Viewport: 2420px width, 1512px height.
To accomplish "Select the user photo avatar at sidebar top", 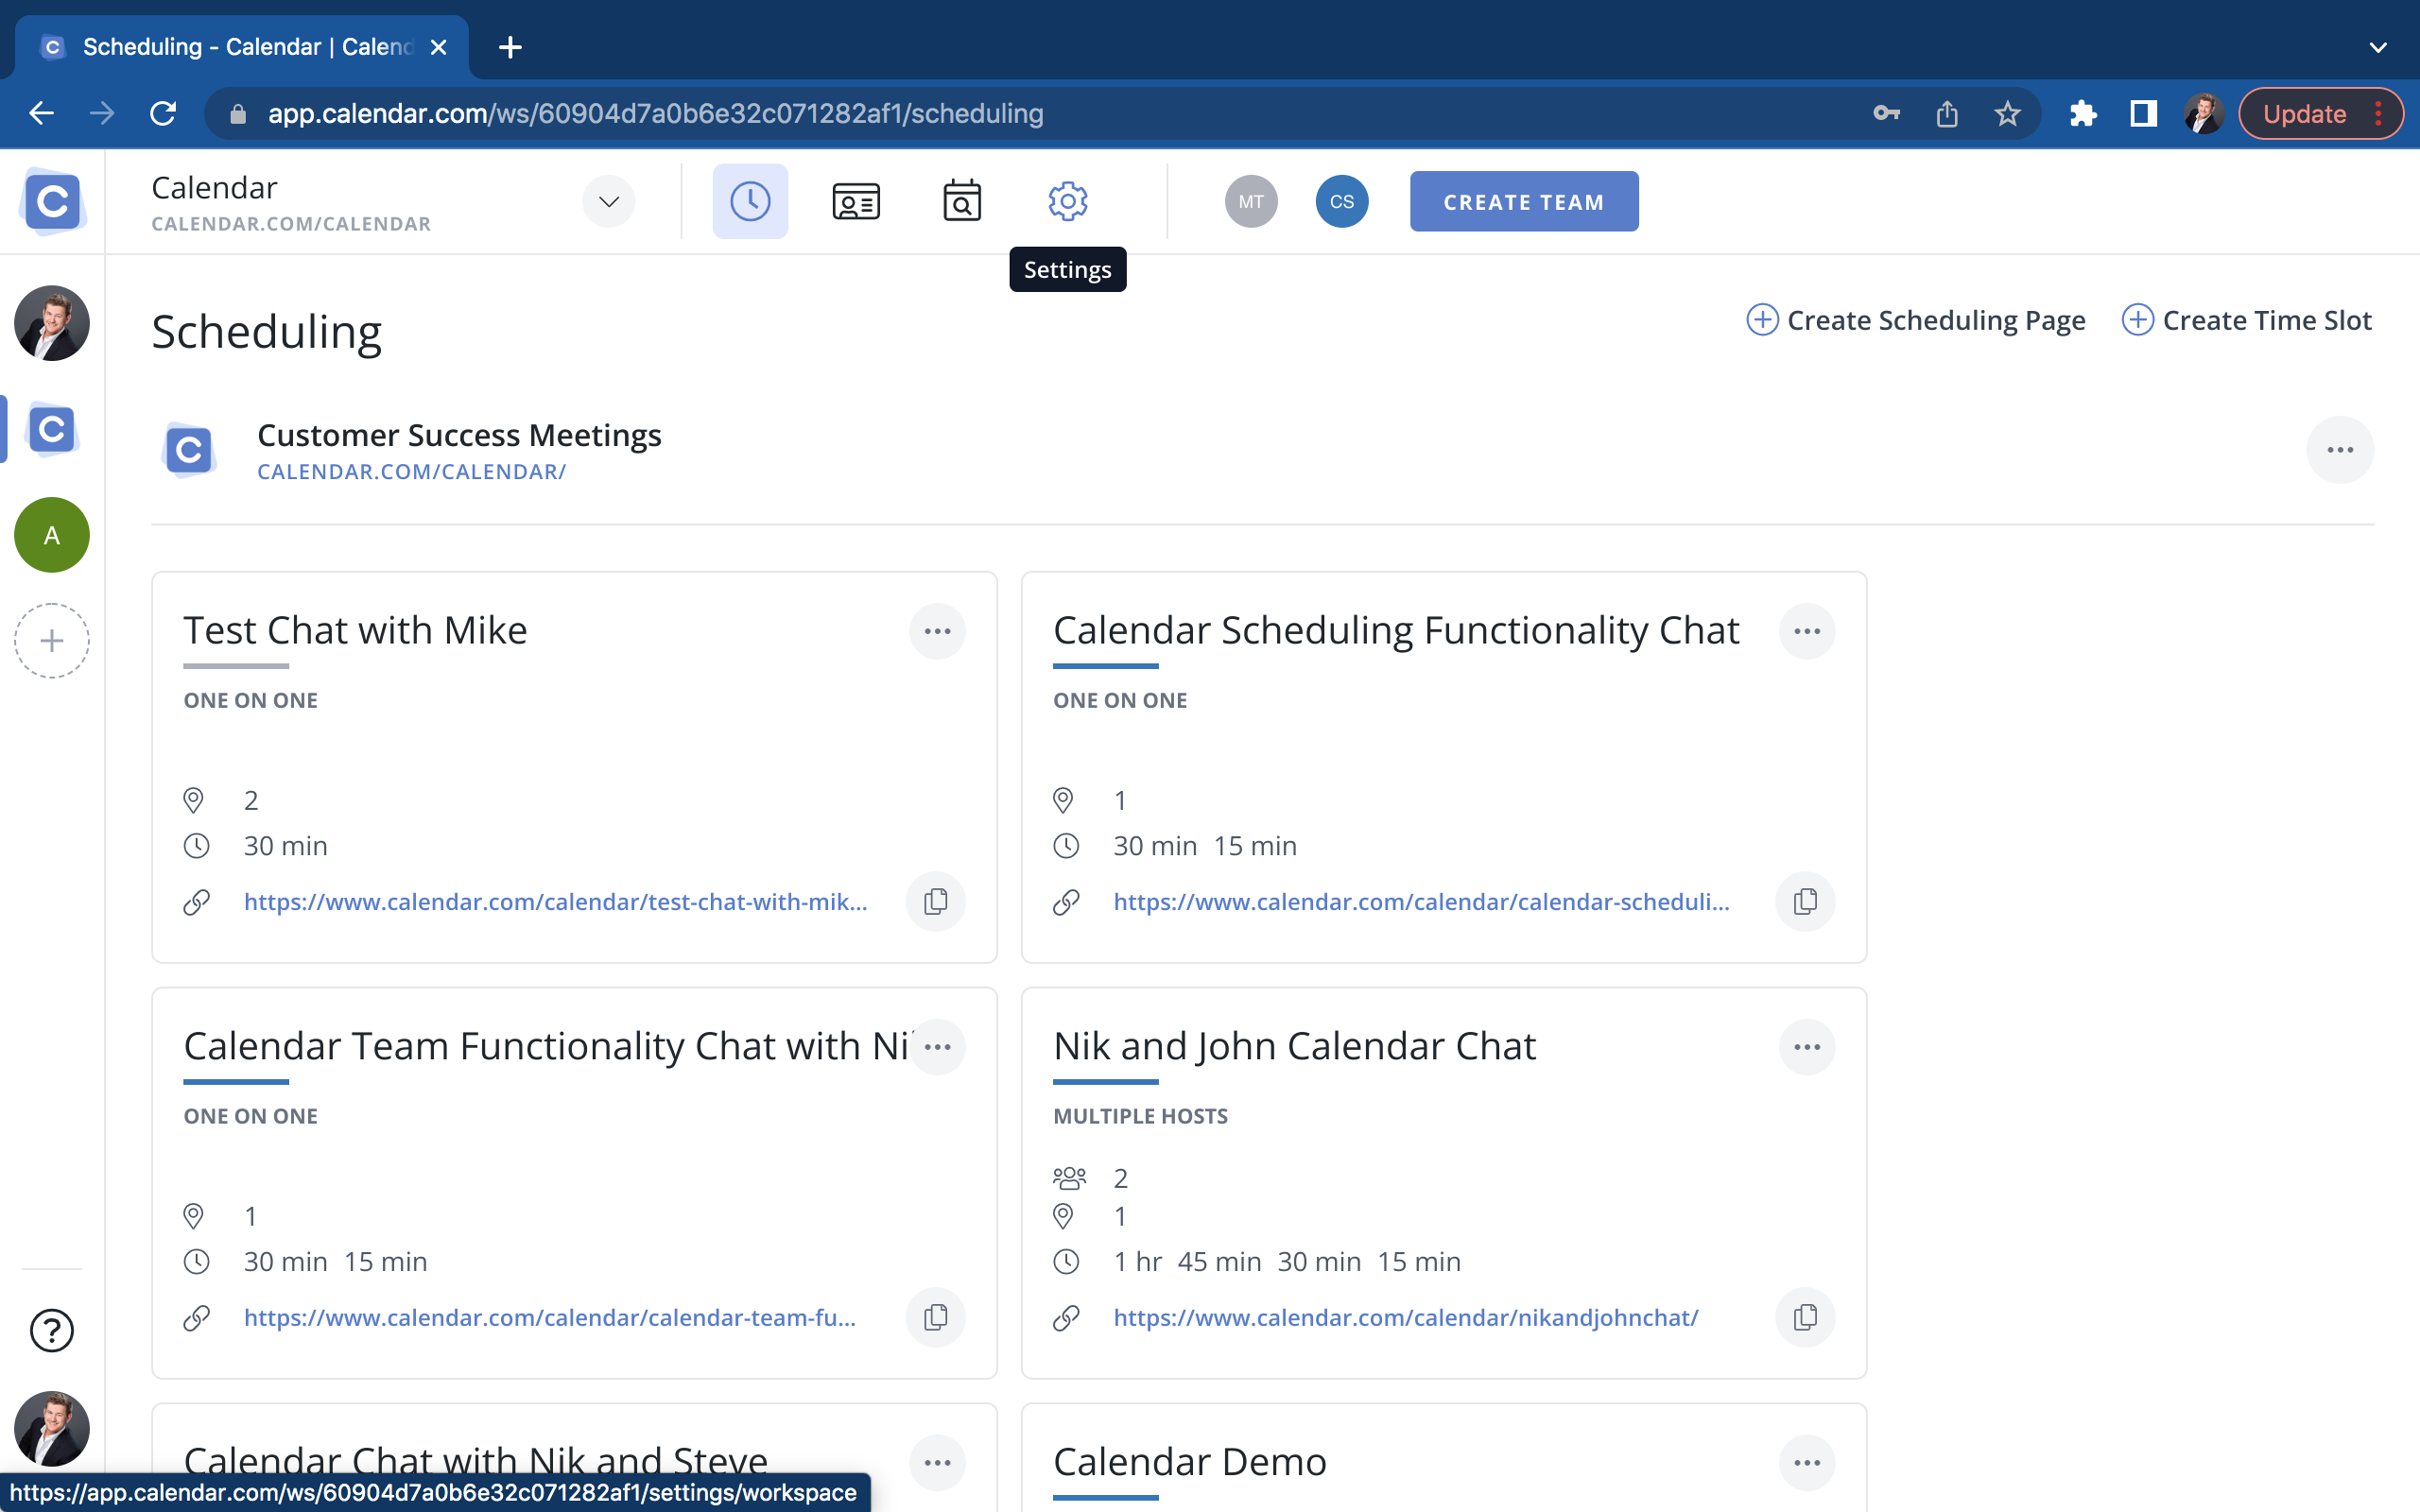I will (52, 323).
